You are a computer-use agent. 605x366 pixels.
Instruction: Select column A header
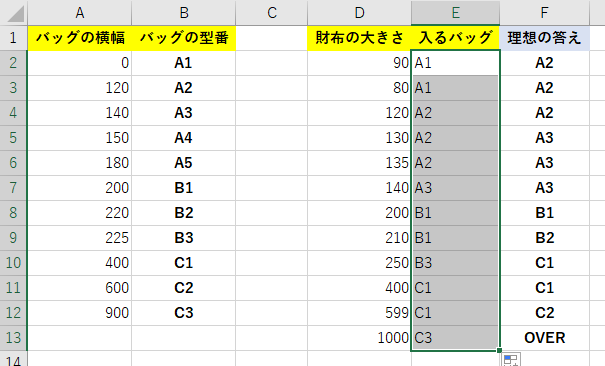click(x=79, y=13)
